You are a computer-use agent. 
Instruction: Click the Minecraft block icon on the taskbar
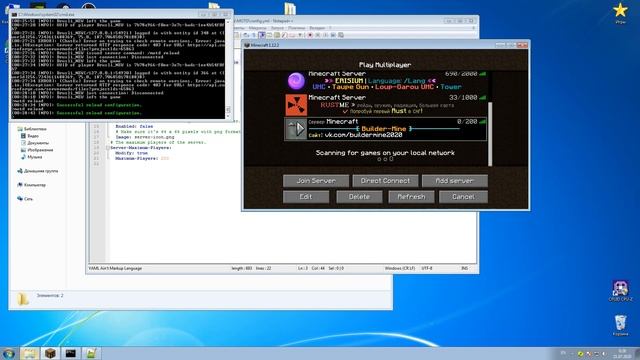pyautogui.click(x=50, y=353)
